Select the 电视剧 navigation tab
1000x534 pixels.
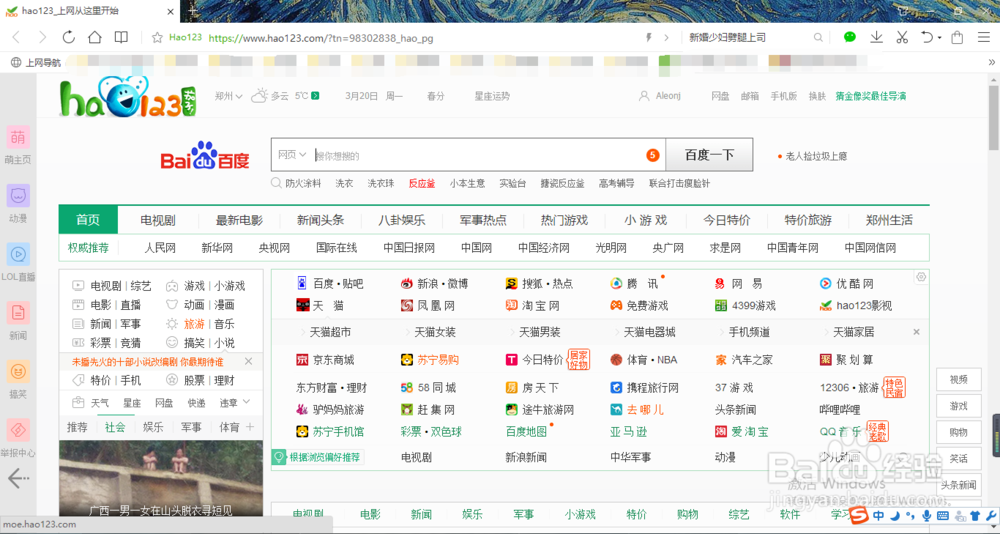[x=158, y=220]
